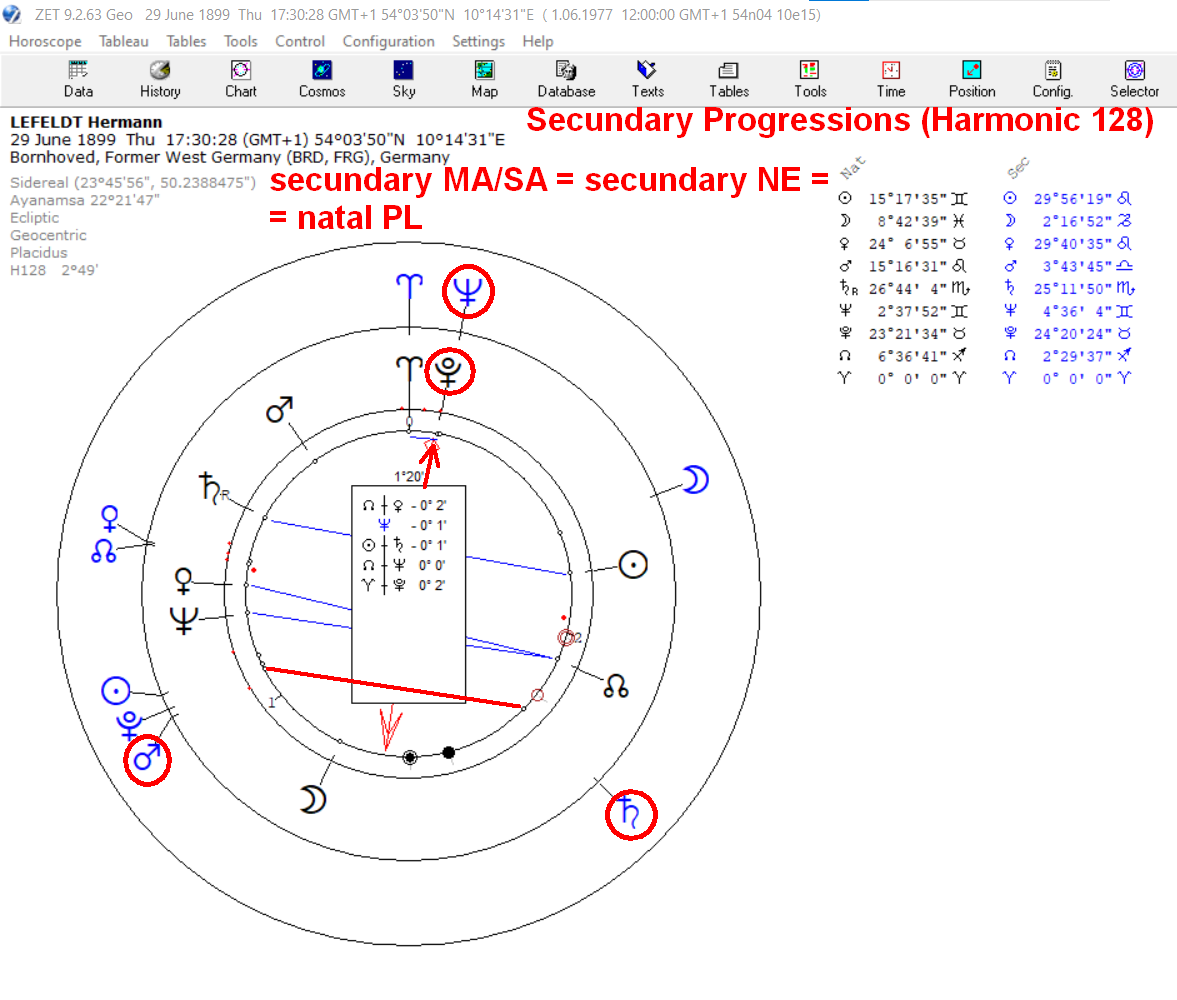Open the Horoscope menu
This screenshot has width=1177, height=1000.
coord(45,41)
